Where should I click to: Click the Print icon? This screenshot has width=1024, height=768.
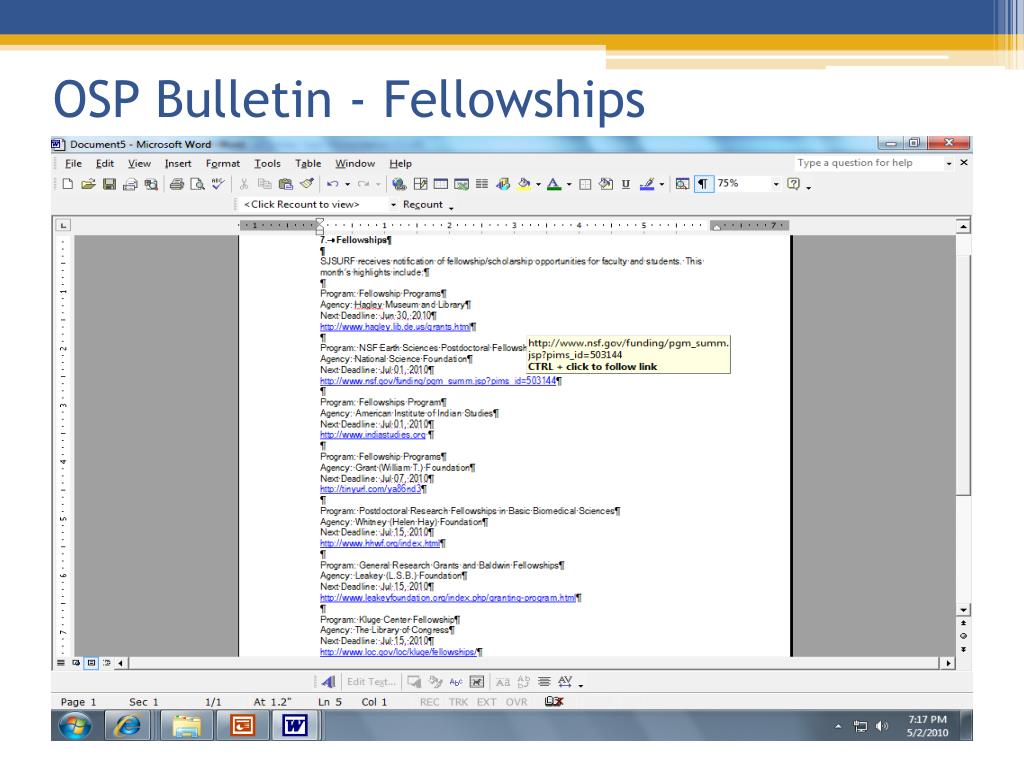(x=176, y=184)
